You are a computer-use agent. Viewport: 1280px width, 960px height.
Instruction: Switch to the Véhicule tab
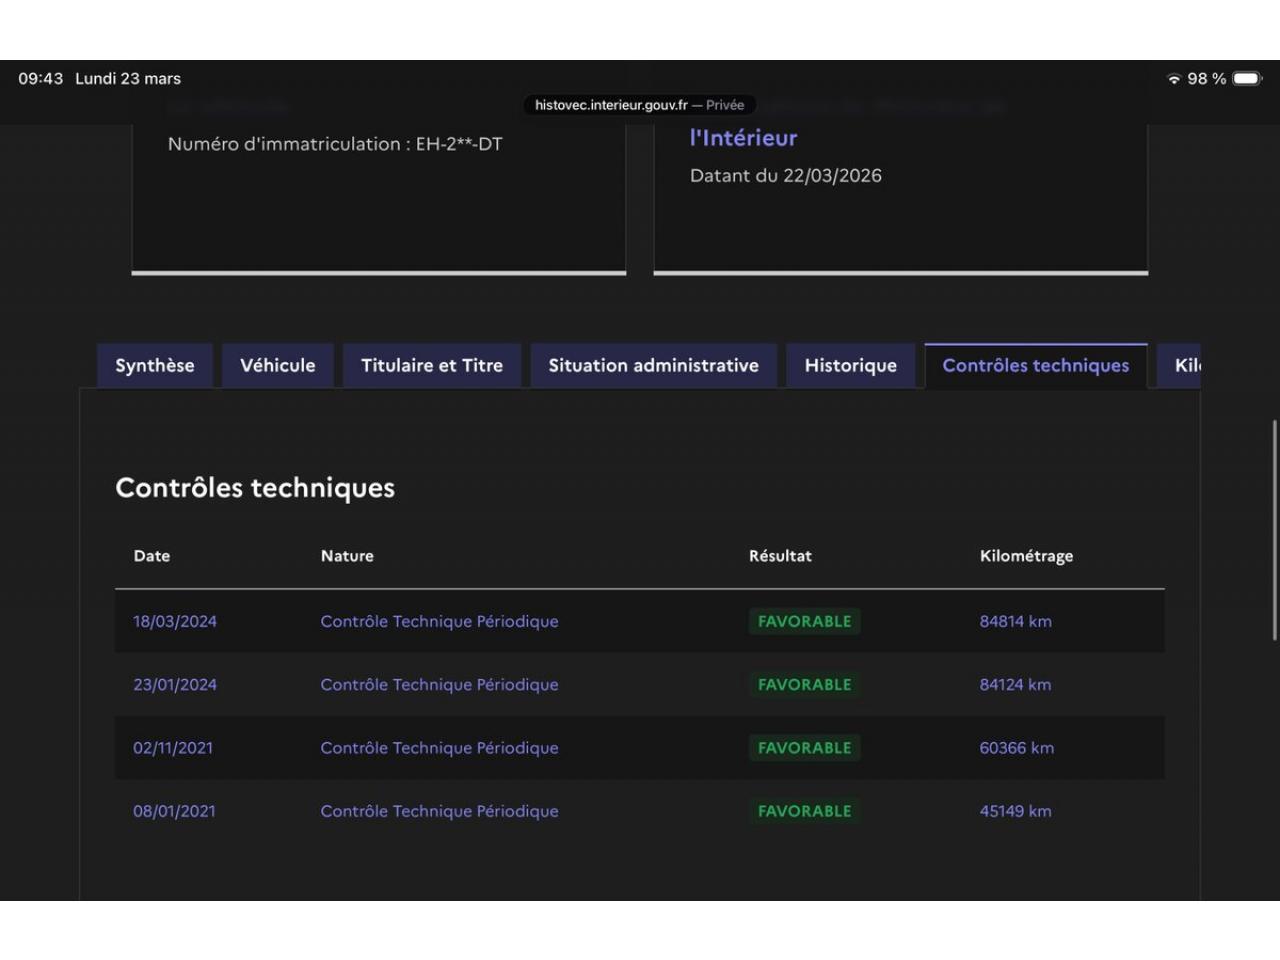(278, 366)
